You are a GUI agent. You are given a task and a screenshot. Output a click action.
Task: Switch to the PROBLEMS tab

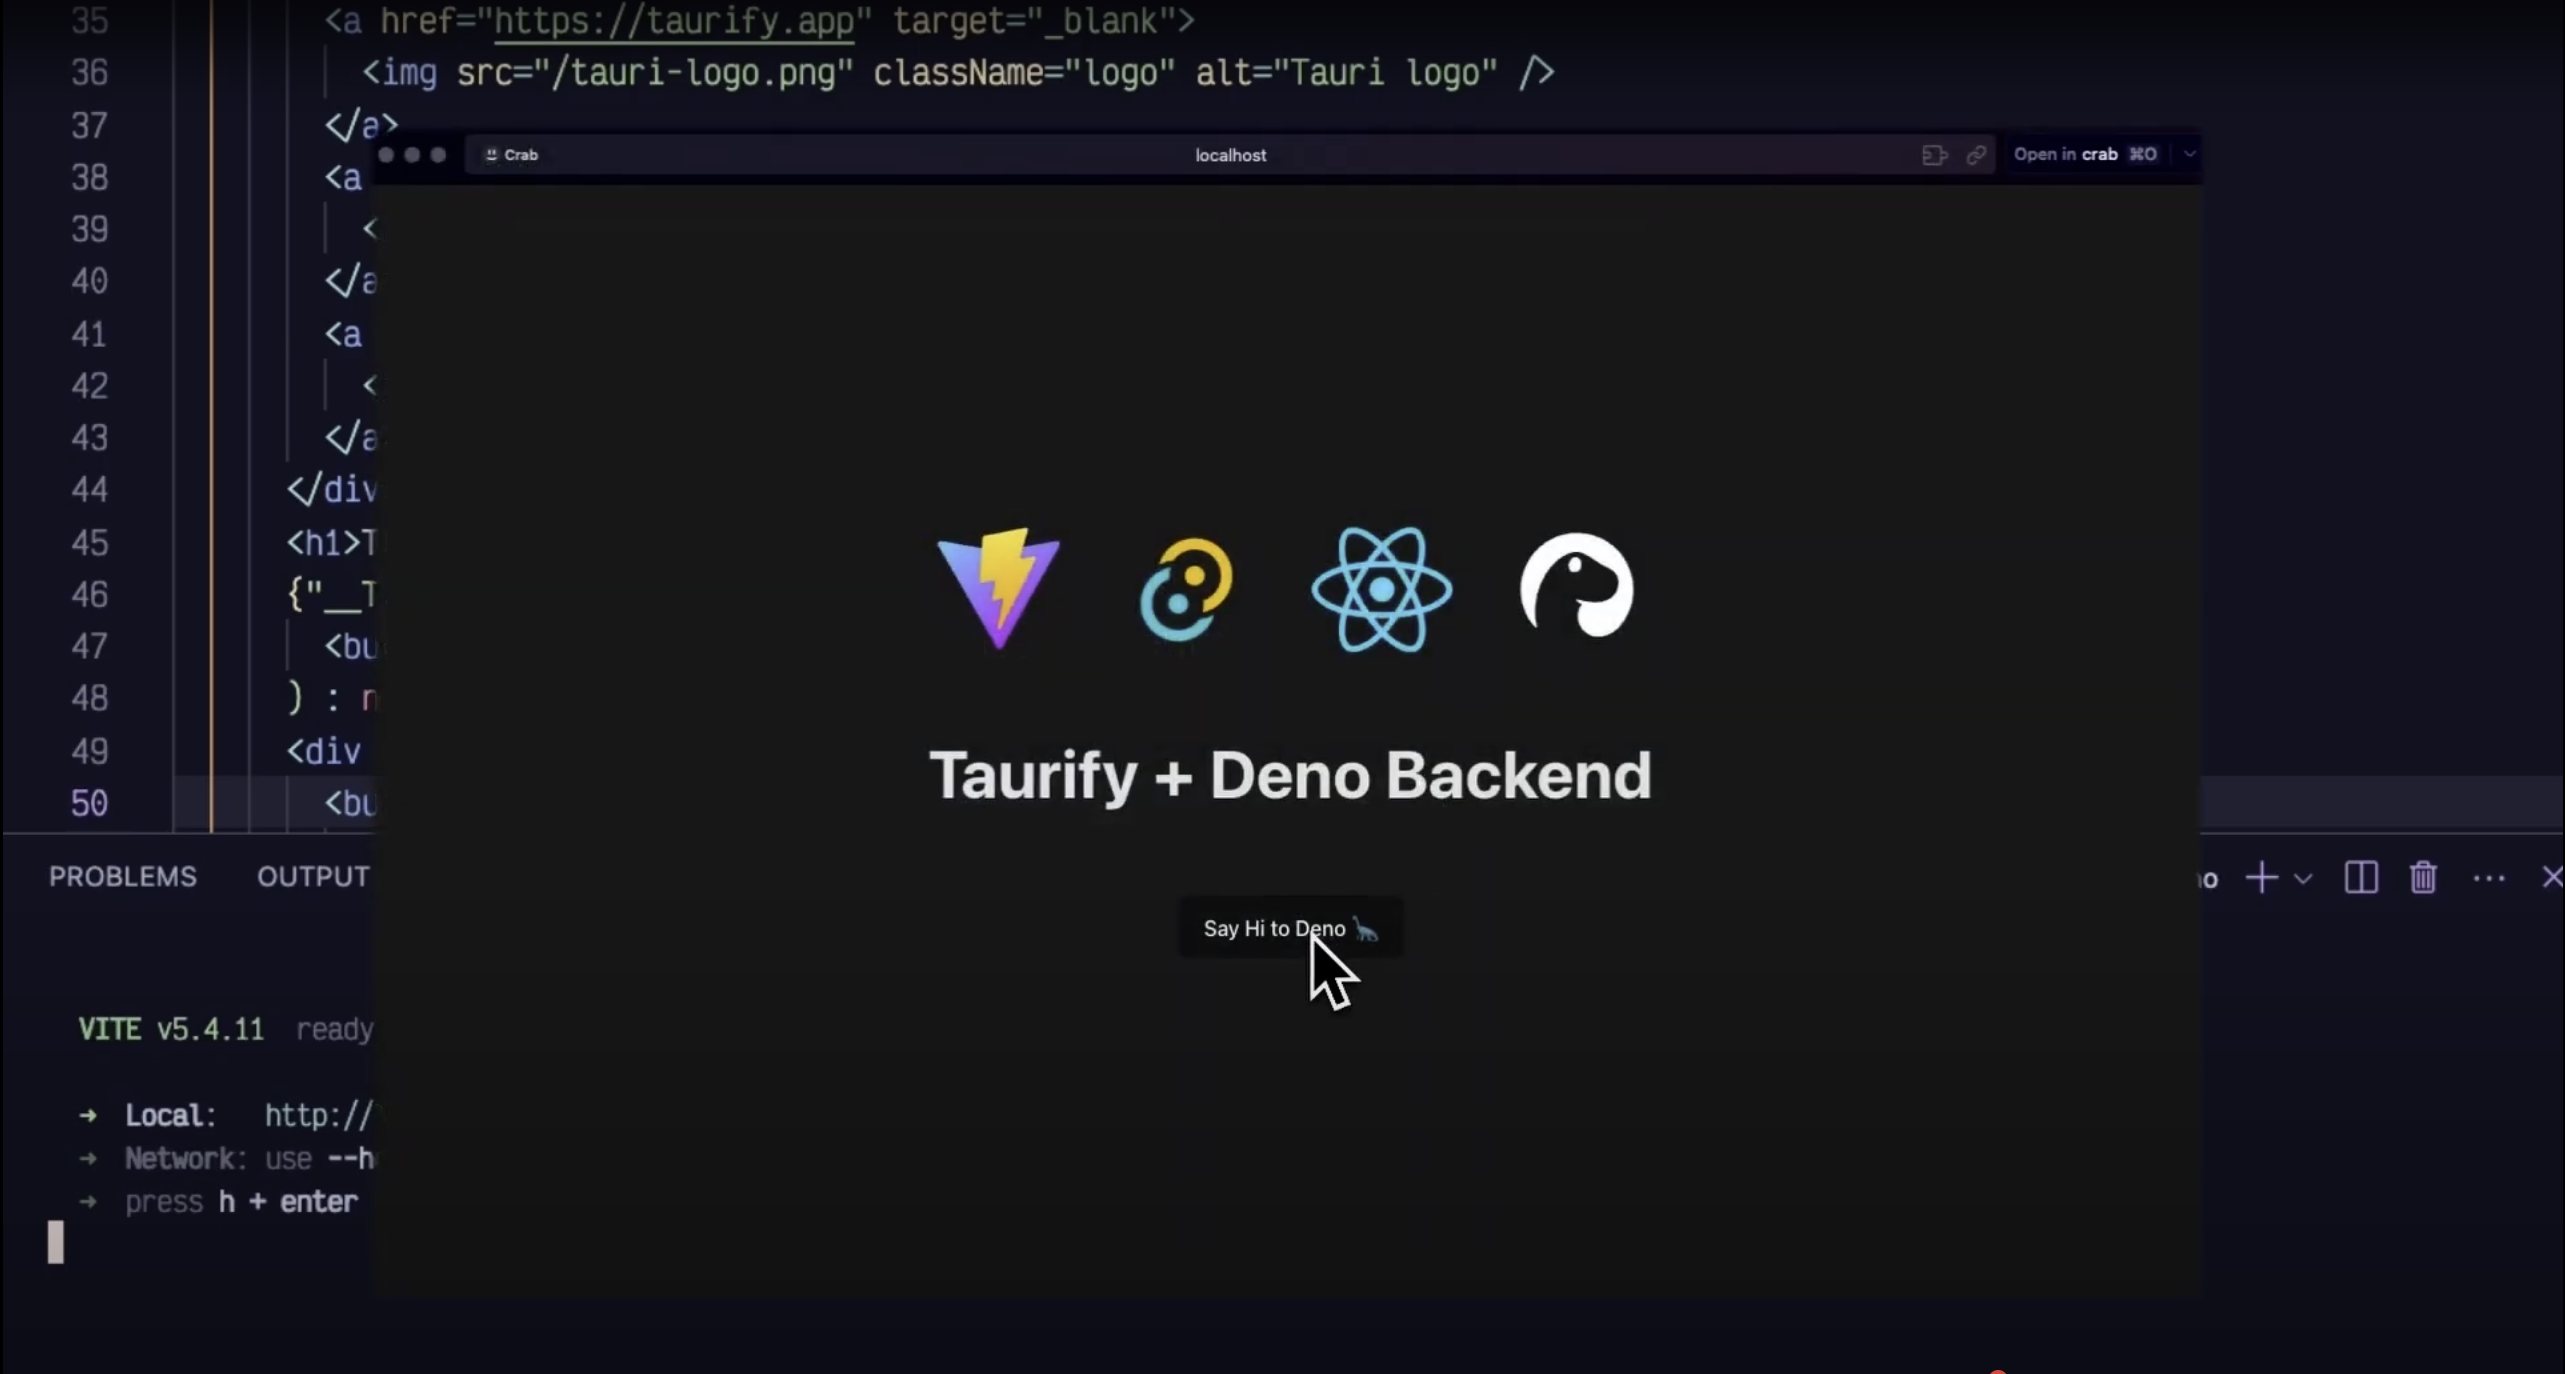click(123, 876)
